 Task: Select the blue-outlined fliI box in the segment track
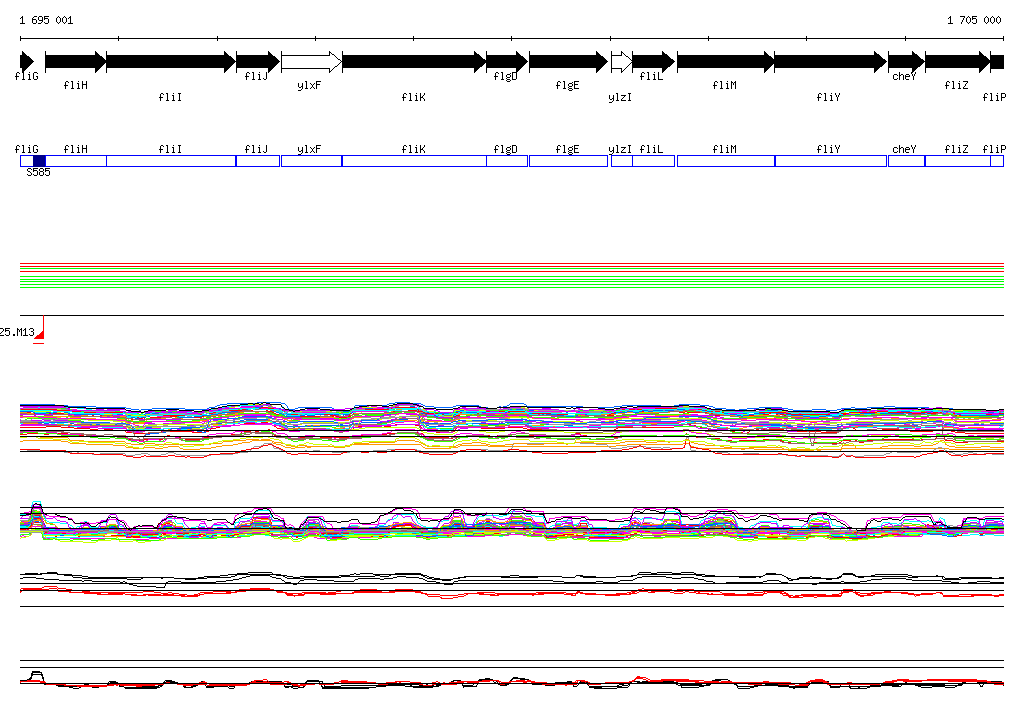coord(170,161)
